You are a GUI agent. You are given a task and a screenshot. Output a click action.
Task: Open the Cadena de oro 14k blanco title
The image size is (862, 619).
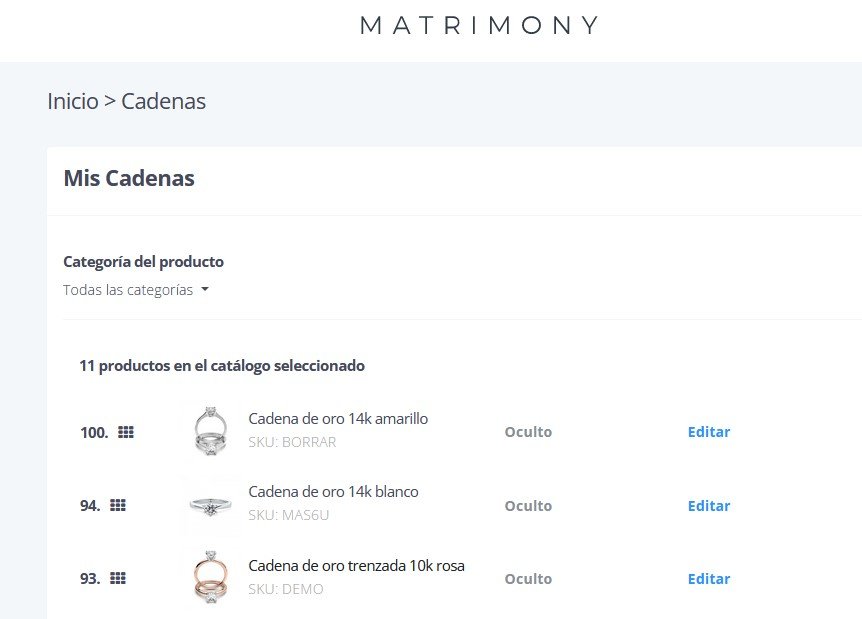(x=333, y=492)
